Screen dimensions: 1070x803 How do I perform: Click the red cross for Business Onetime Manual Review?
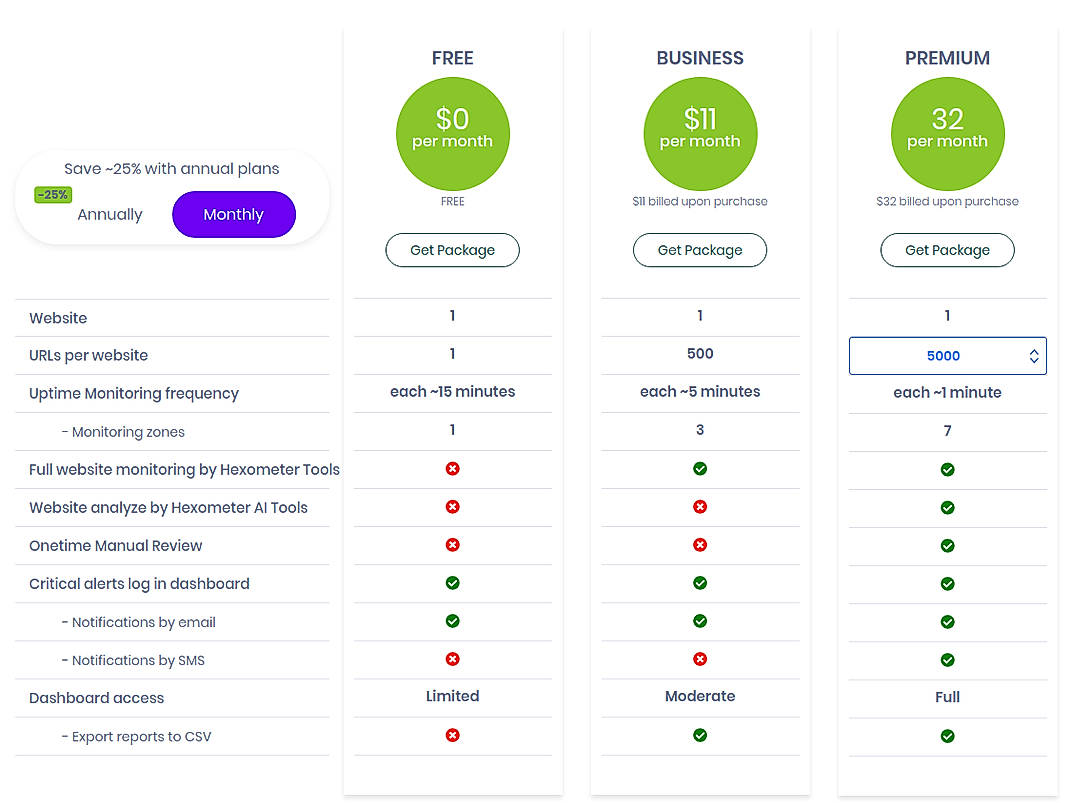700,545
